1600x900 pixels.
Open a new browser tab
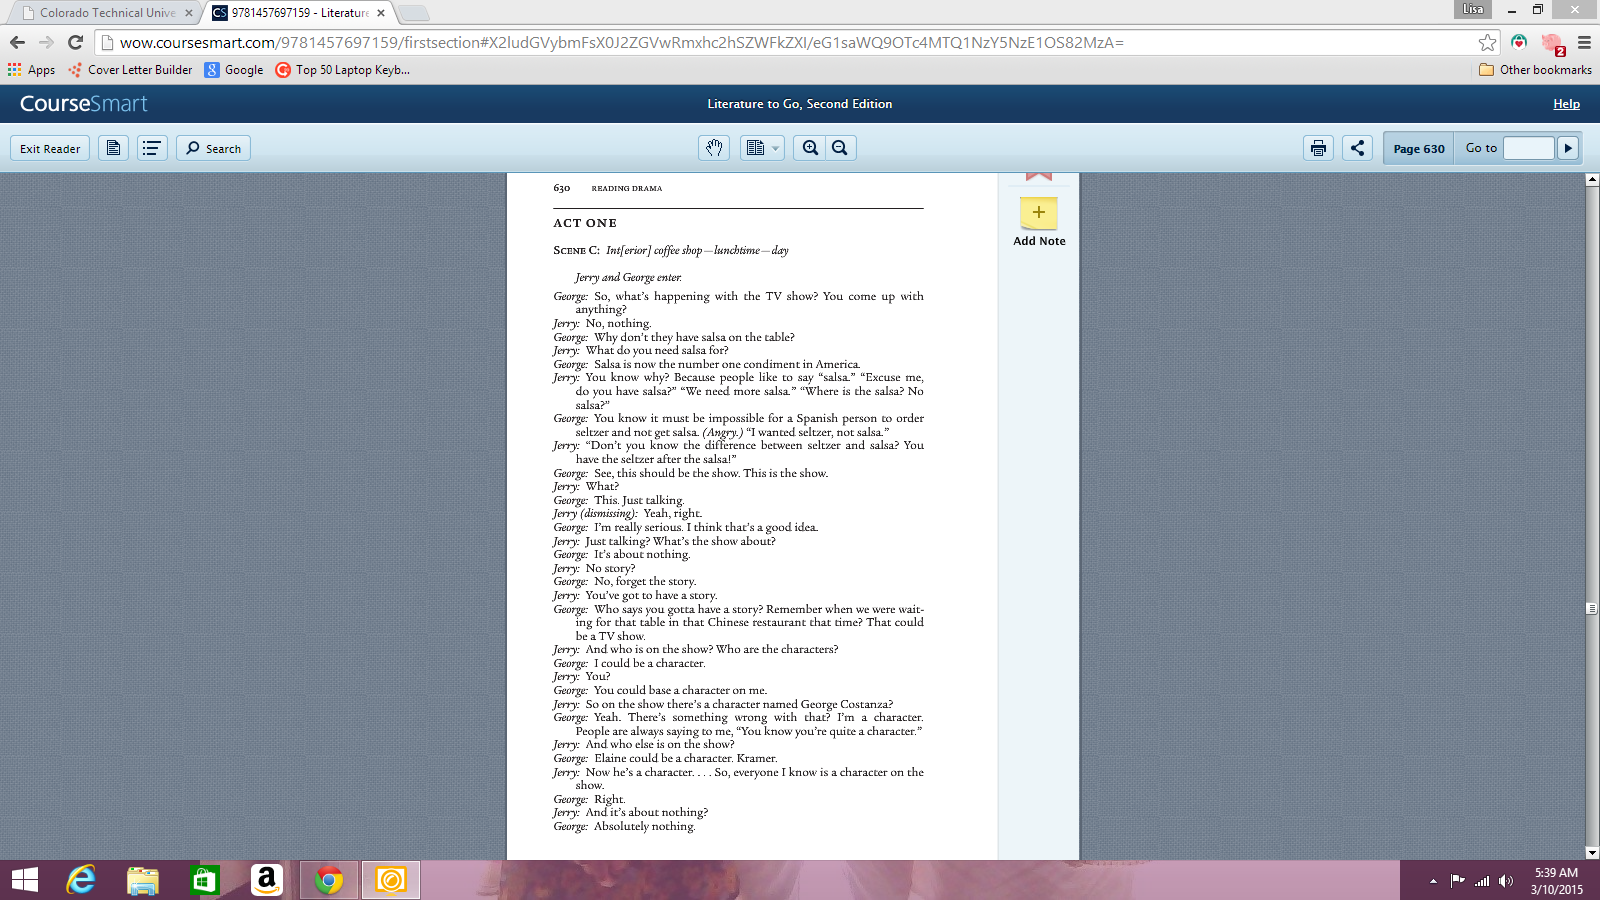click(x=413, y=13)
